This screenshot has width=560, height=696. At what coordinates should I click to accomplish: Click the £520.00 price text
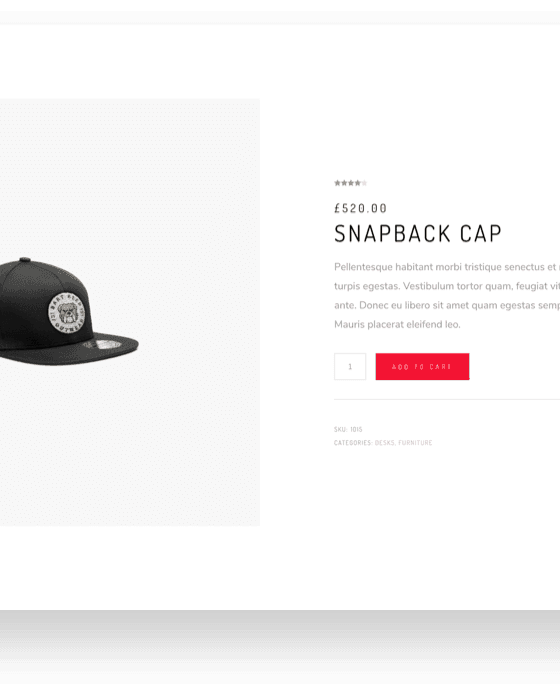[360, 208]
